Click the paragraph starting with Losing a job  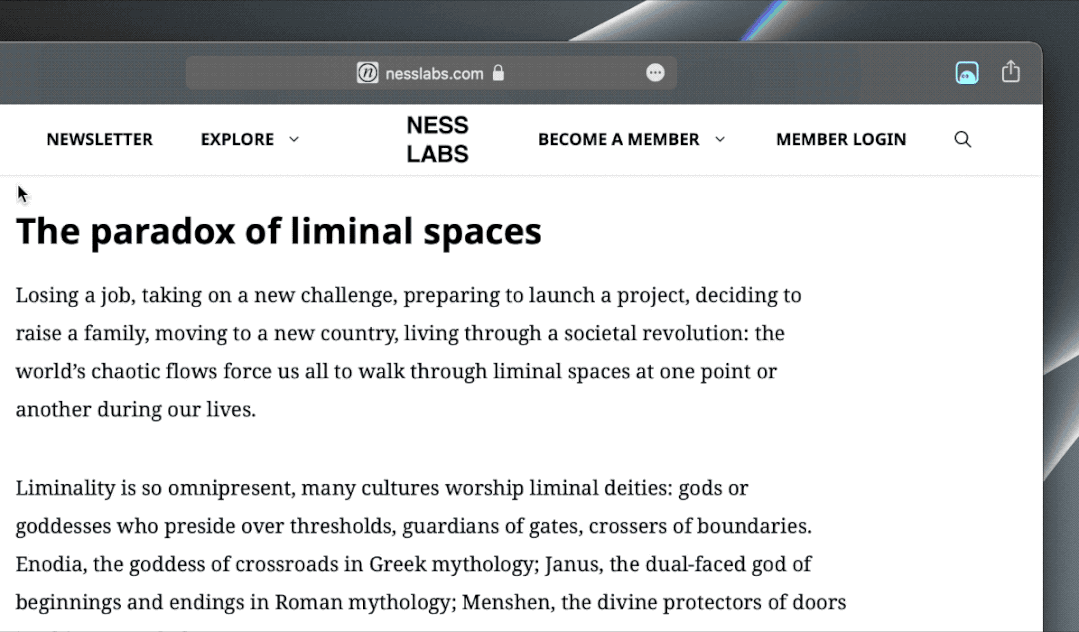[x=408, y=352]
